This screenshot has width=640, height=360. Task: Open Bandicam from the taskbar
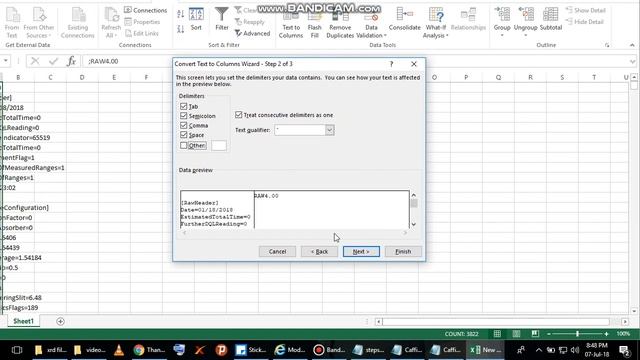tap(329, 350)
